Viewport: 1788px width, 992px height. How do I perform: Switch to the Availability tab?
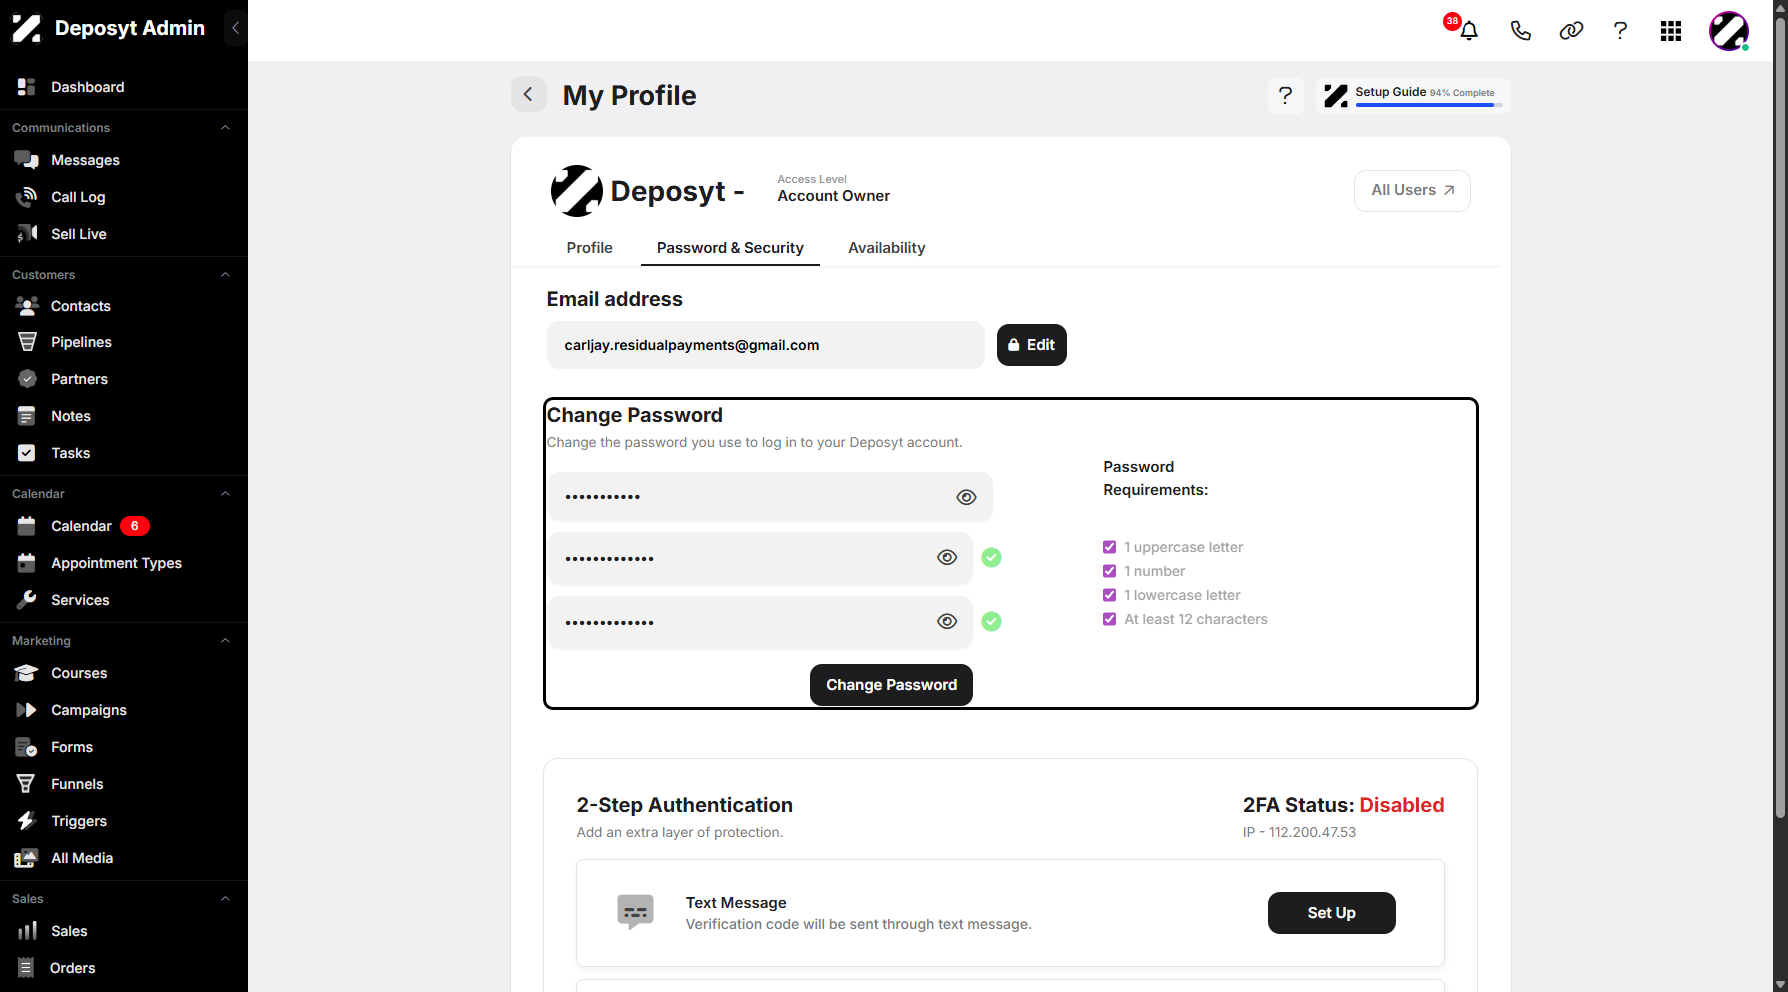click(x=886, y=248)
